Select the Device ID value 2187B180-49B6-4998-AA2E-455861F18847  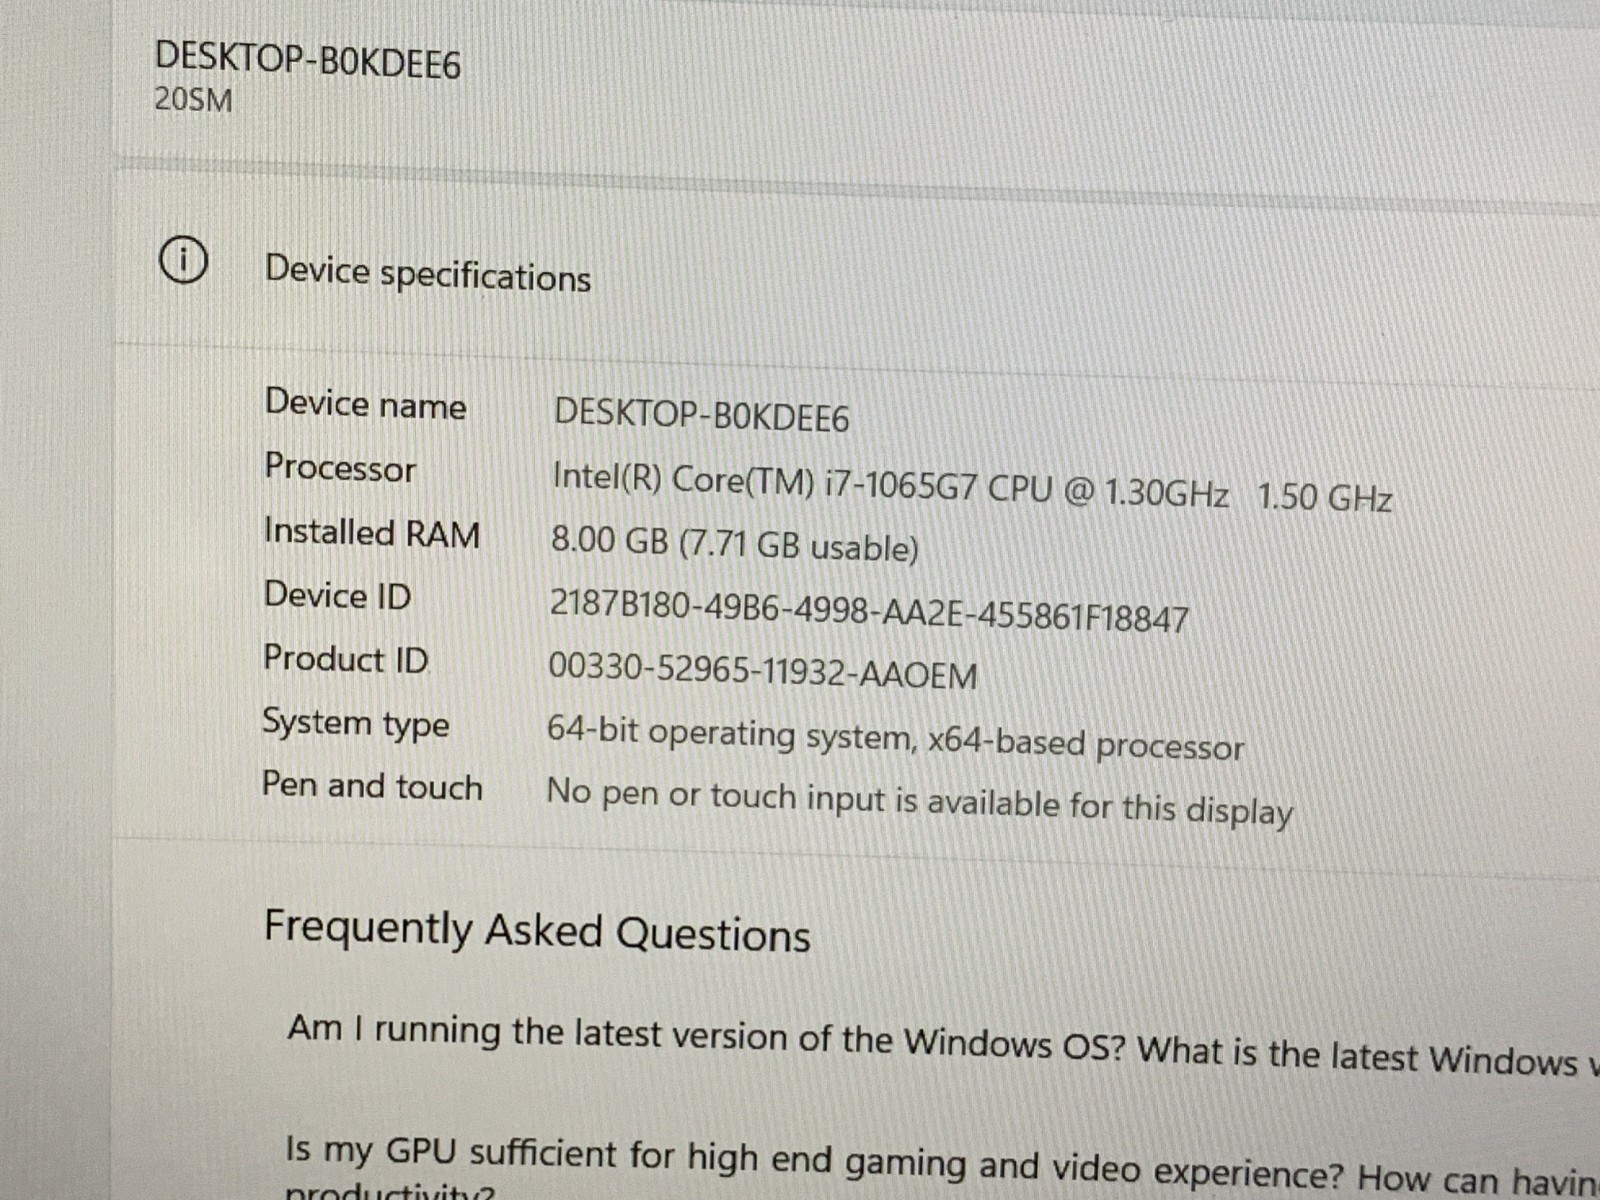pos(869,611)
